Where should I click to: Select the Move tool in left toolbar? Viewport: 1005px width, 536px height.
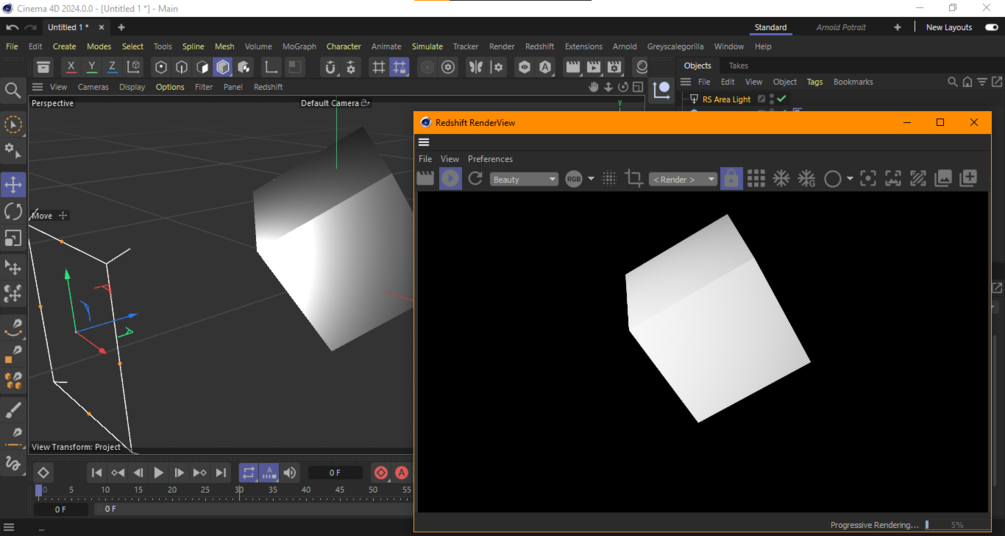pos(13,185)
